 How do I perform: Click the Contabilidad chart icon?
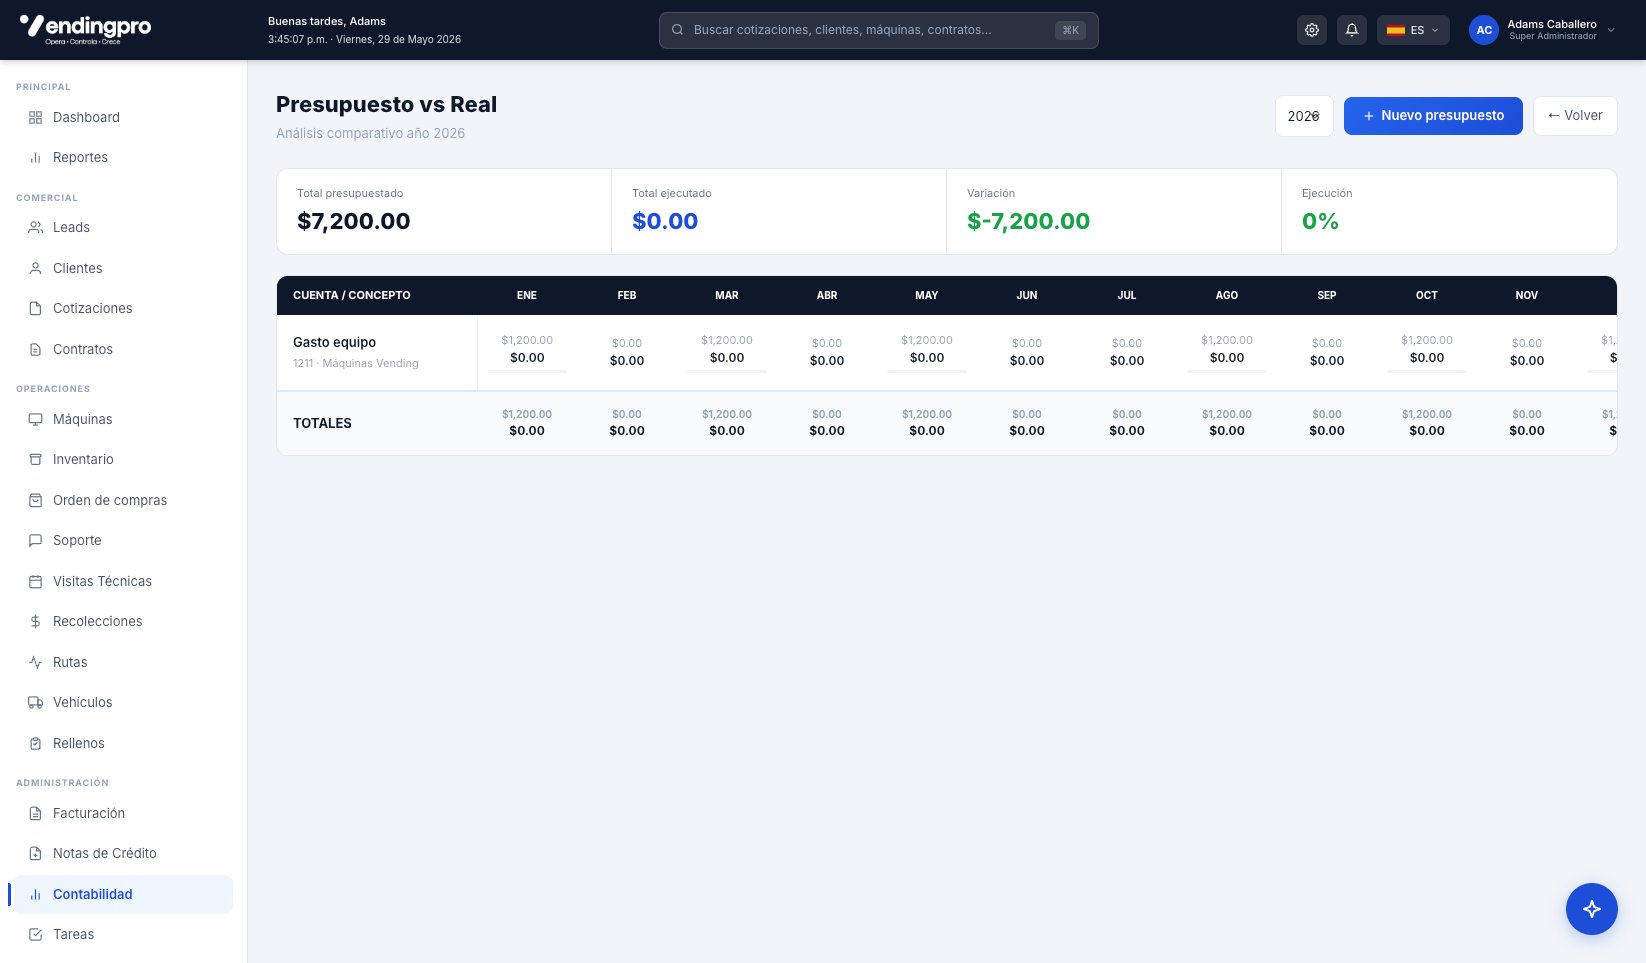click(x=35, y=894)
